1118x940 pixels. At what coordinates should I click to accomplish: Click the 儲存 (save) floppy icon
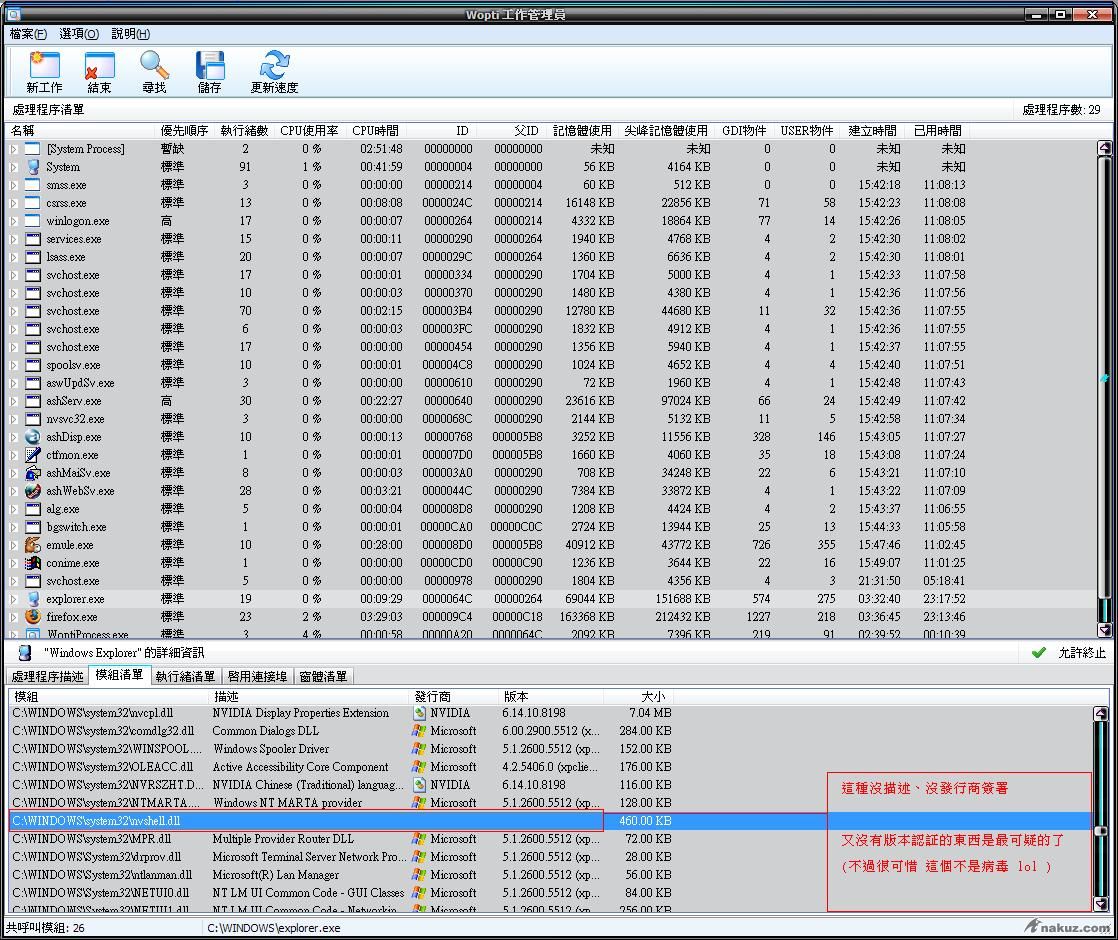coord(210,66)
